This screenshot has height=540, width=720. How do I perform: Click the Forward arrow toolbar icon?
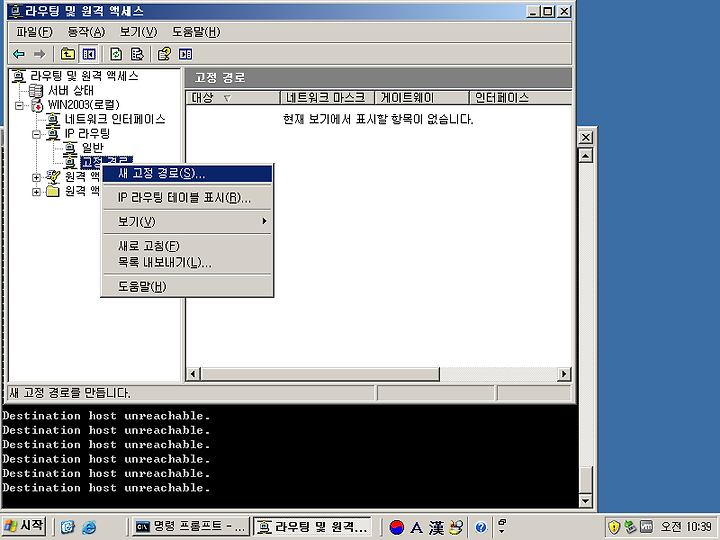(39, 54)
